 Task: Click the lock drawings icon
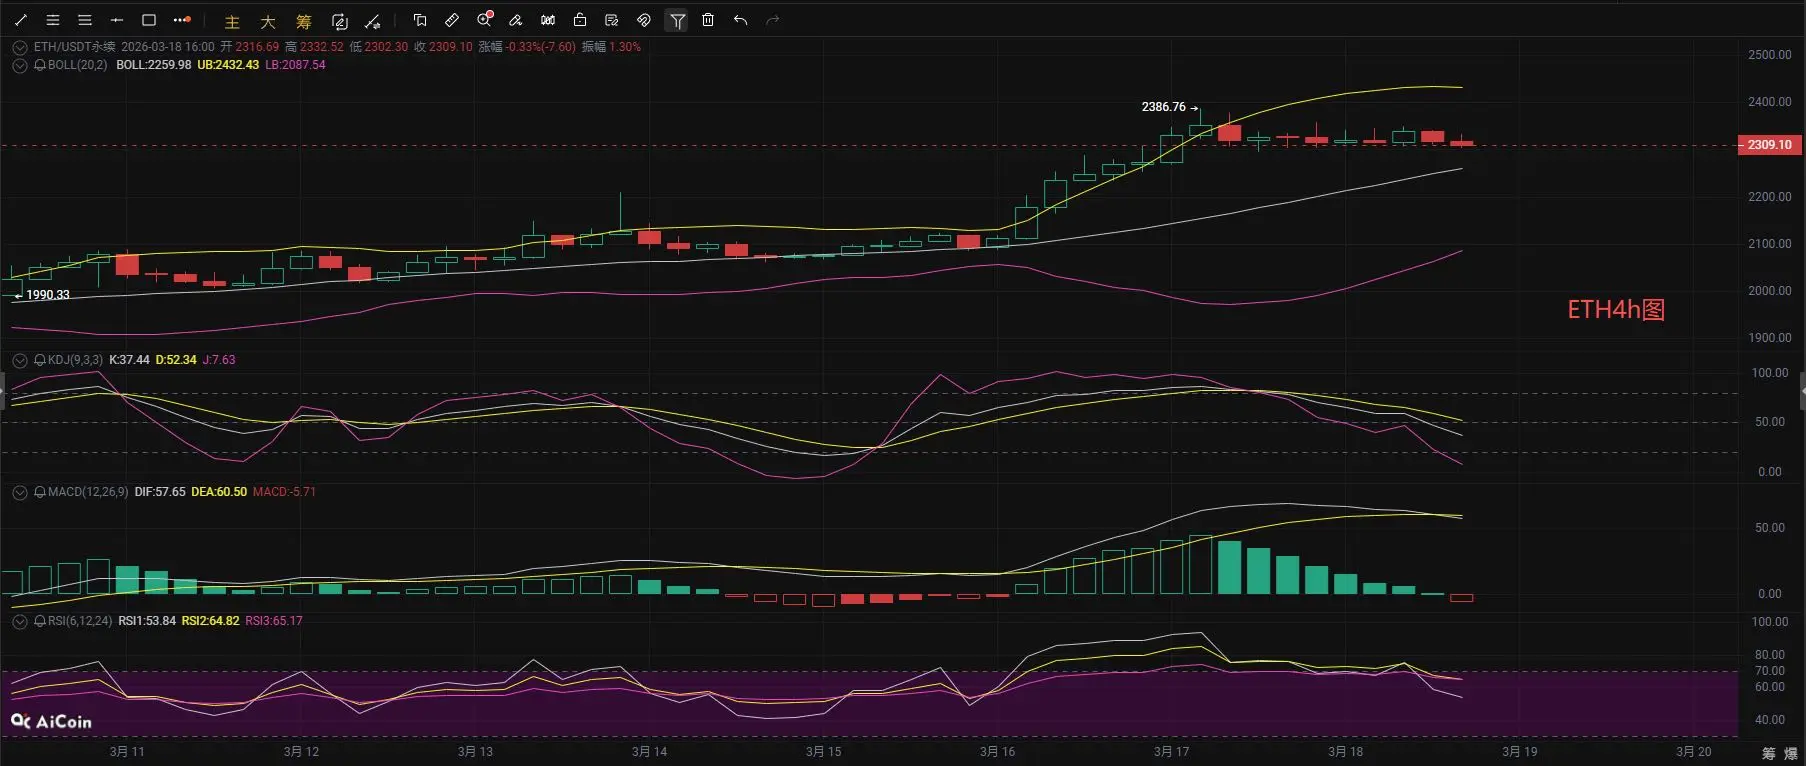pyautogui.click(x=580, y=20)
